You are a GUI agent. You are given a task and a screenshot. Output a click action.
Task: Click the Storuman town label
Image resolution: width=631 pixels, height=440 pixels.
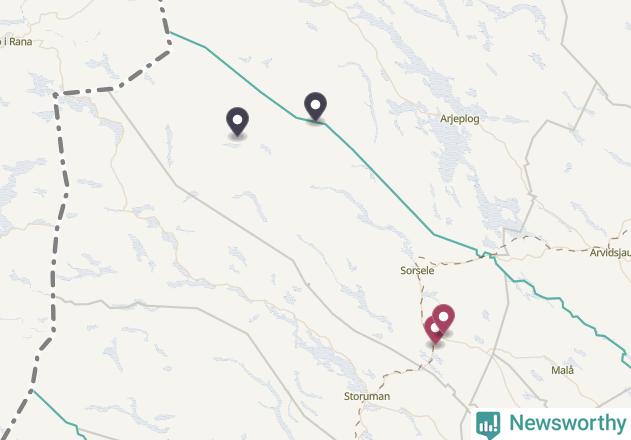pyautogui.click(x=367, y=397)
